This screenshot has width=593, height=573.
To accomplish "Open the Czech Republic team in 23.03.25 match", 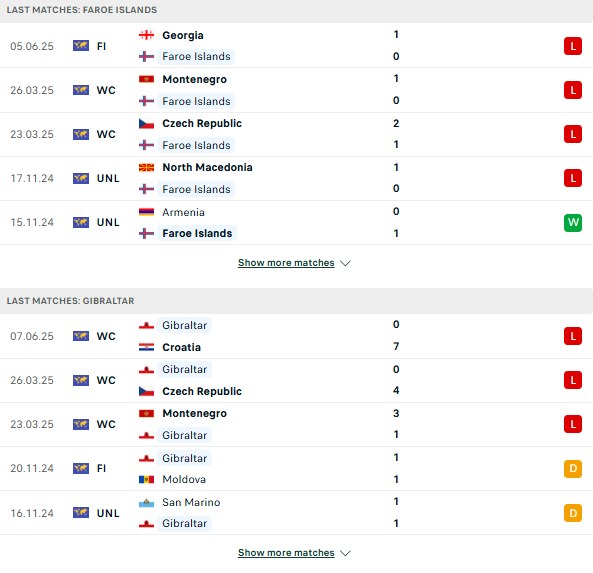I will click(202, 123).
